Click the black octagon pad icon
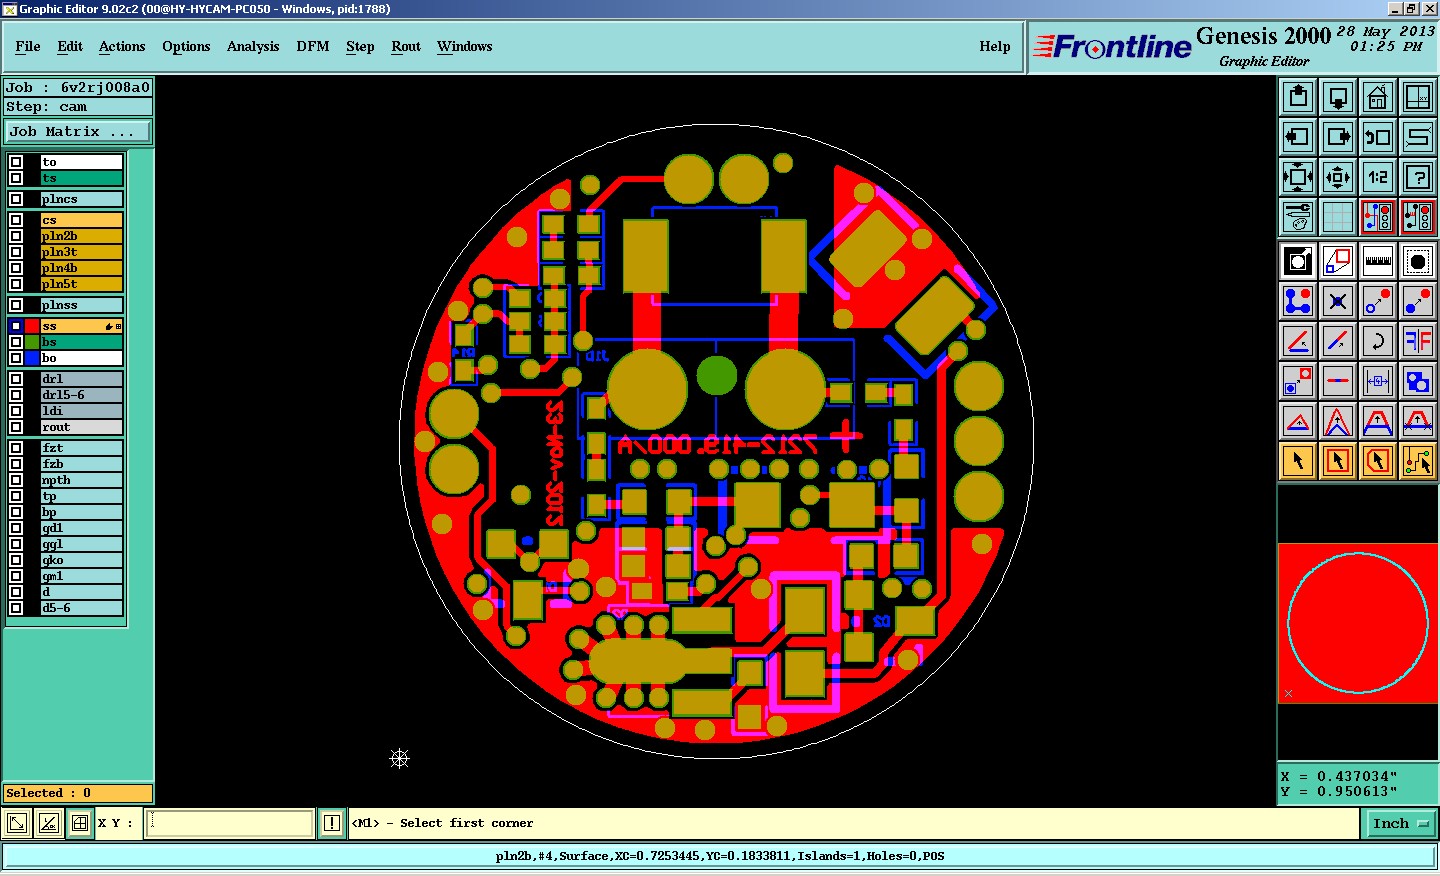1440x876 pixels. pos(1418,261)
